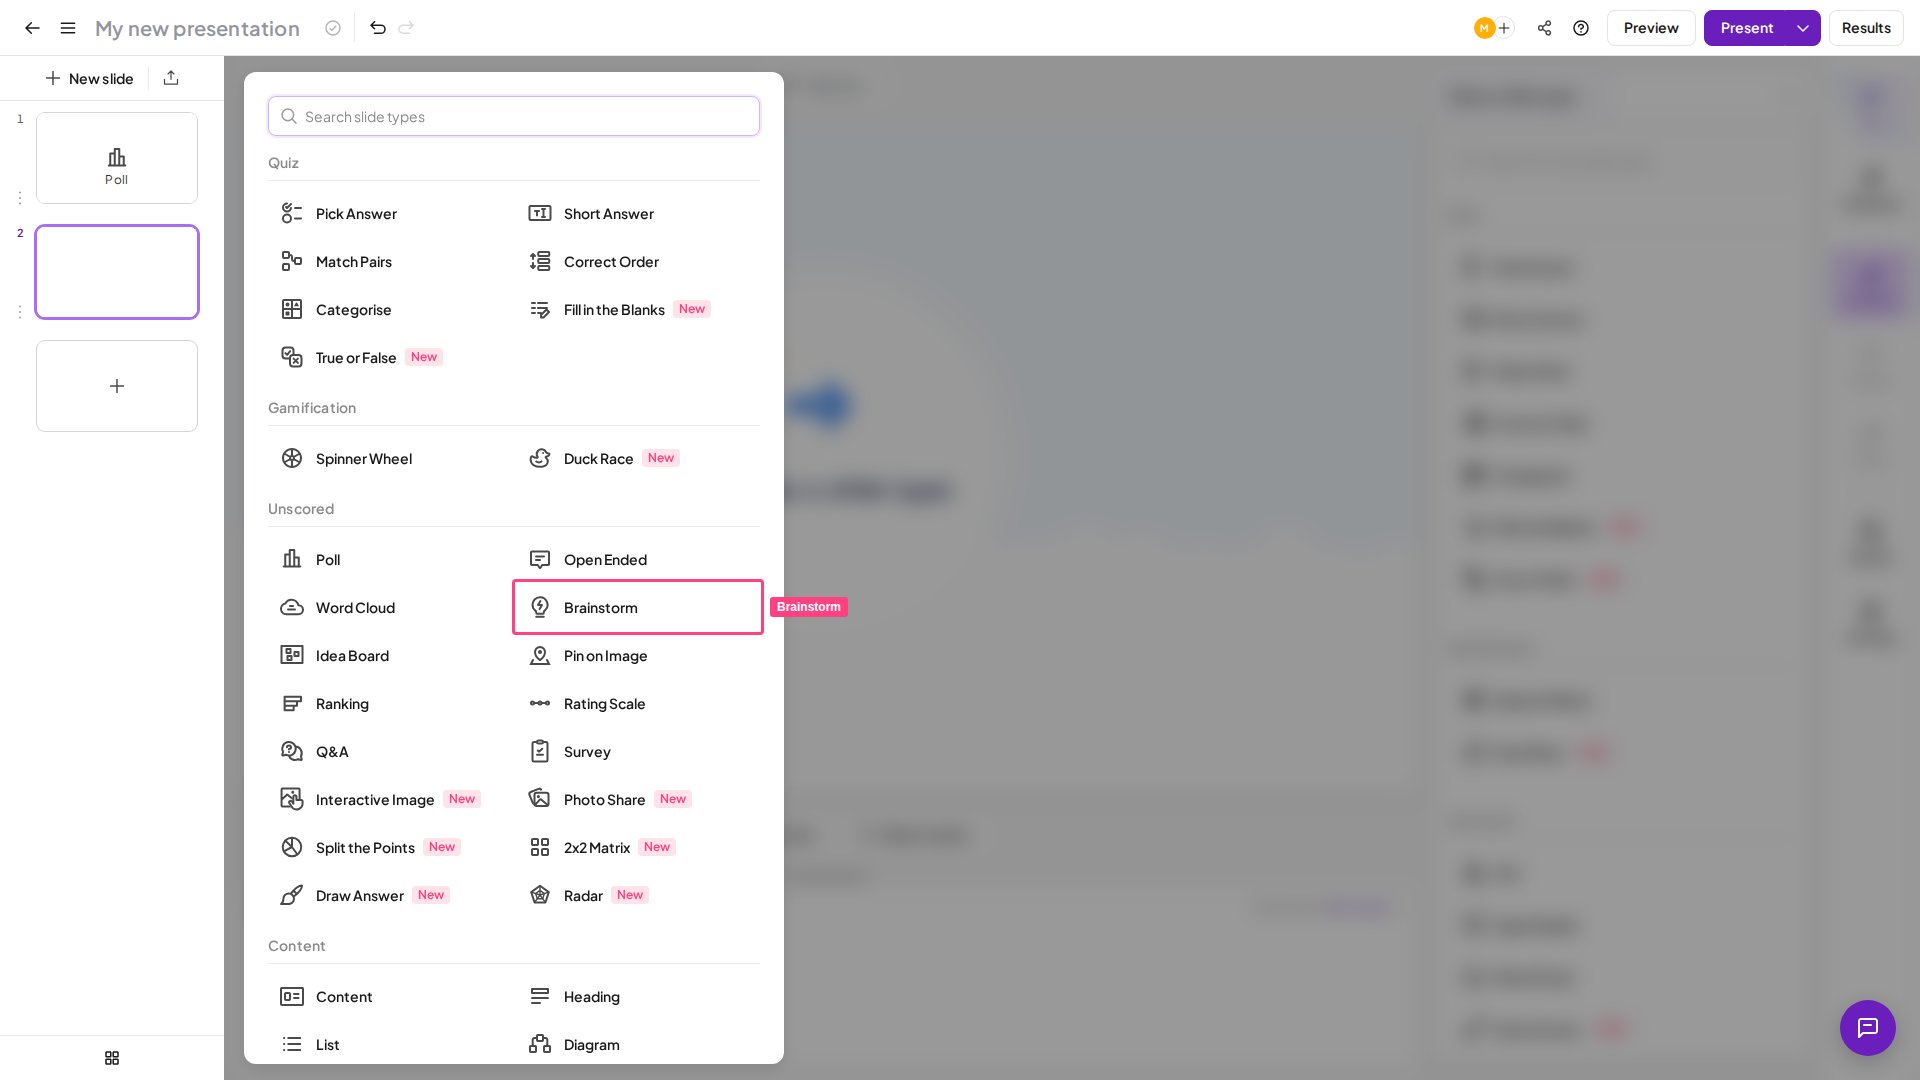Open the help question mark icon
The image size is (1920, 1080).
coord(1581,28)
